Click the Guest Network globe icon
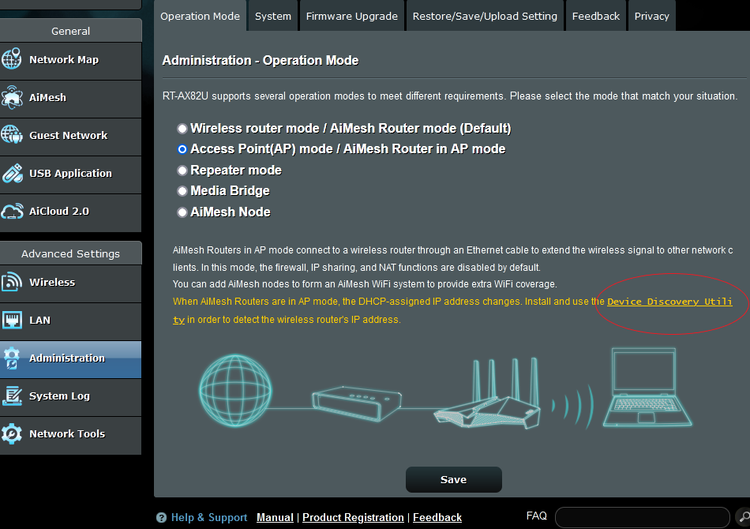Viewport: 750px width, 529px height. point(11,135)
